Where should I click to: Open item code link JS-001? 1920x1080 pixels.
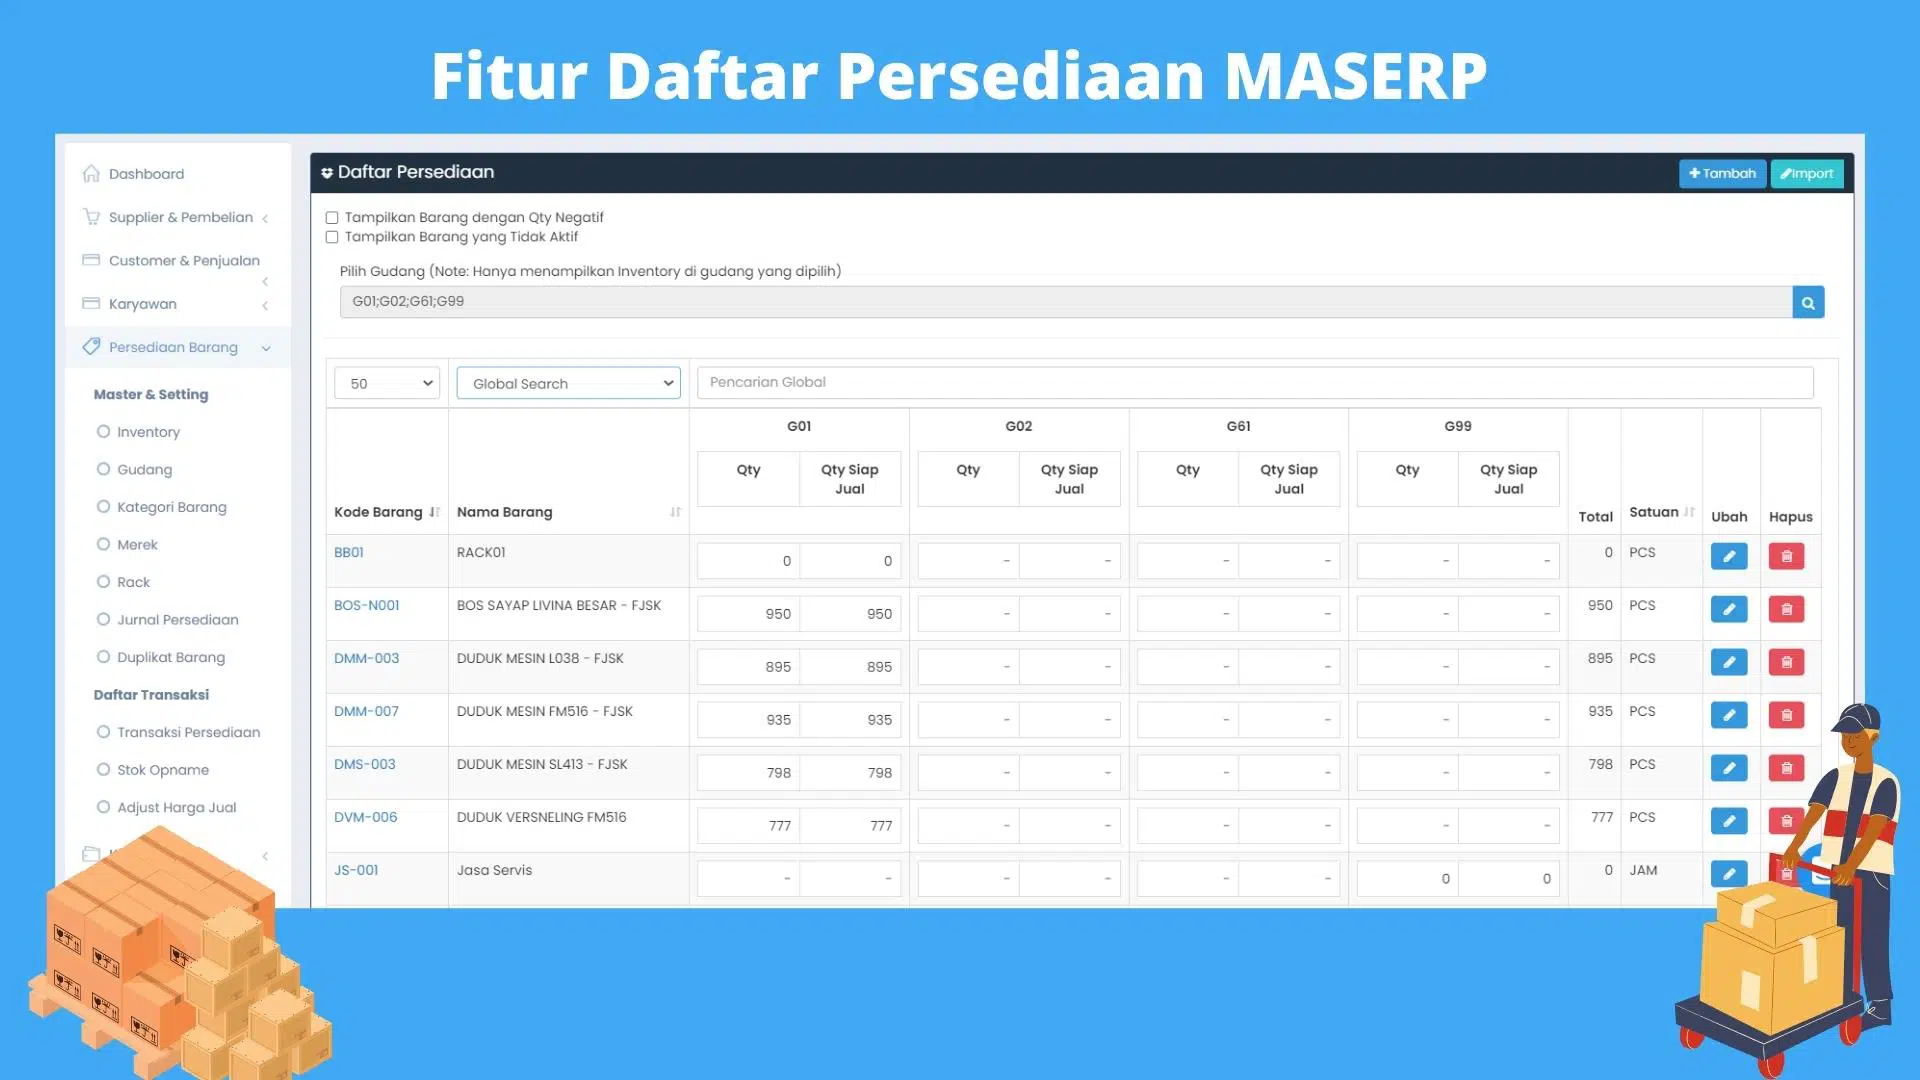tap(356, 870)
